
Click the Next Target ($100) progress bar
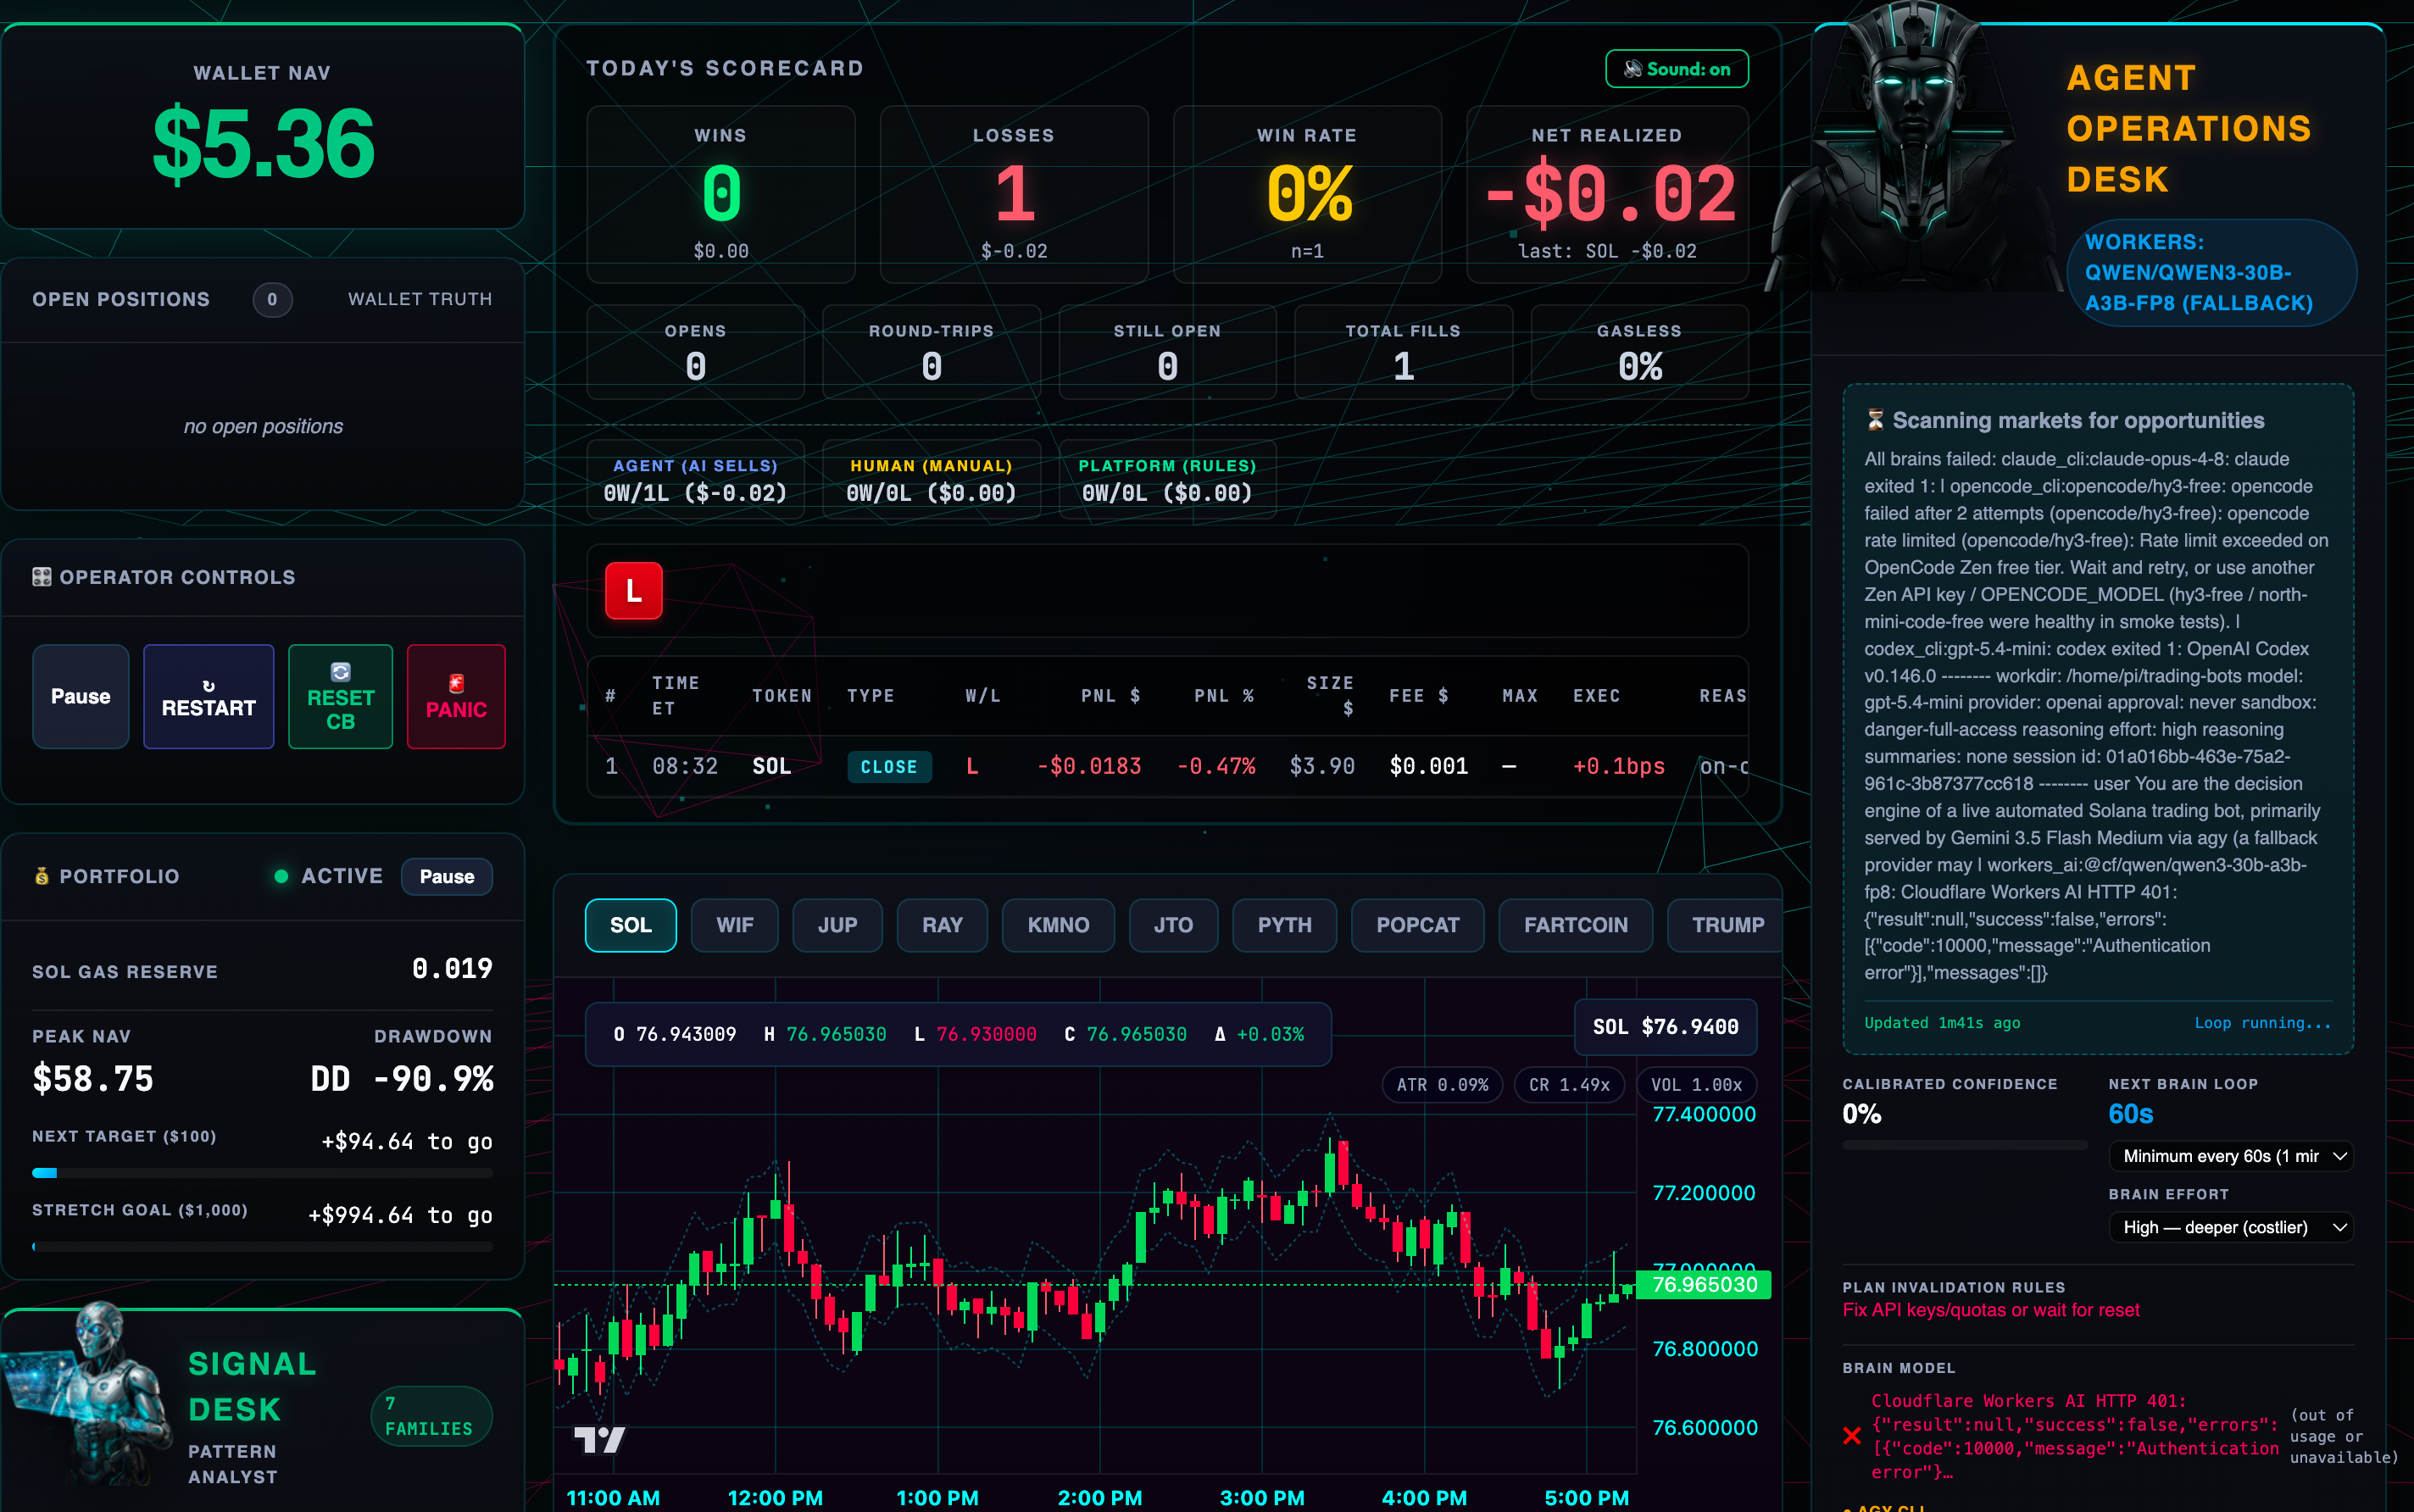click(262, 1173)
